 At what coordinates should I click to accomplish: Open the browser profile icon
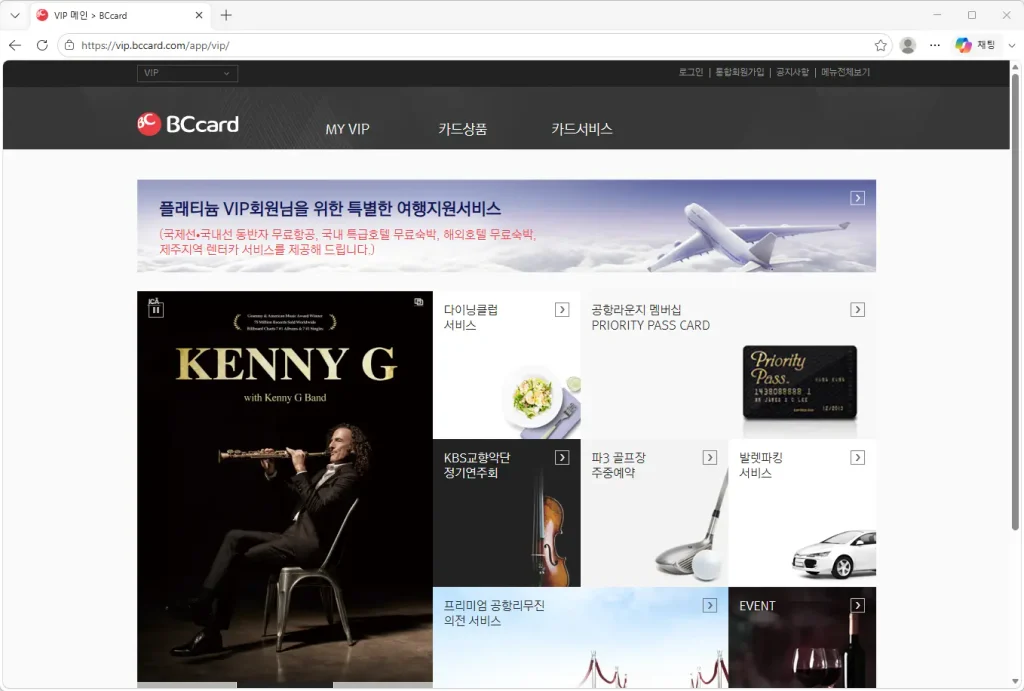point(908,45)
